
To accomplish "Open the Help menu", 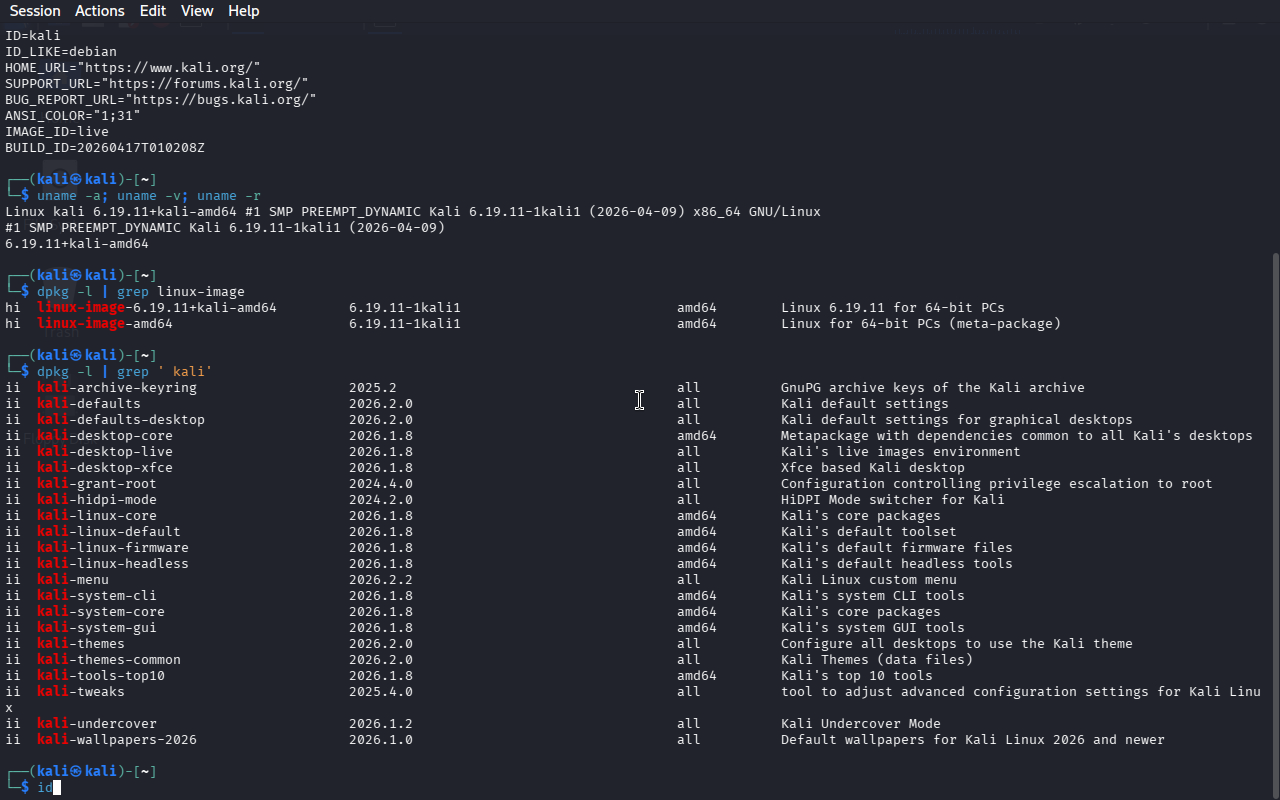I will tap(243, 11).
